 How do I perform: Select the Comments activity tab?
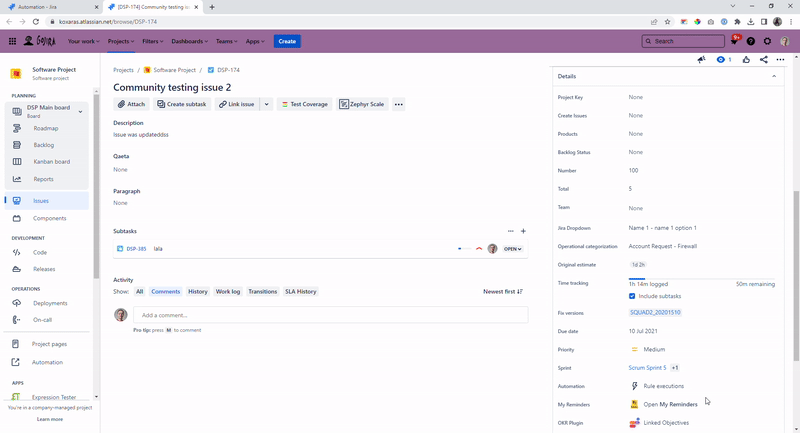165,292
